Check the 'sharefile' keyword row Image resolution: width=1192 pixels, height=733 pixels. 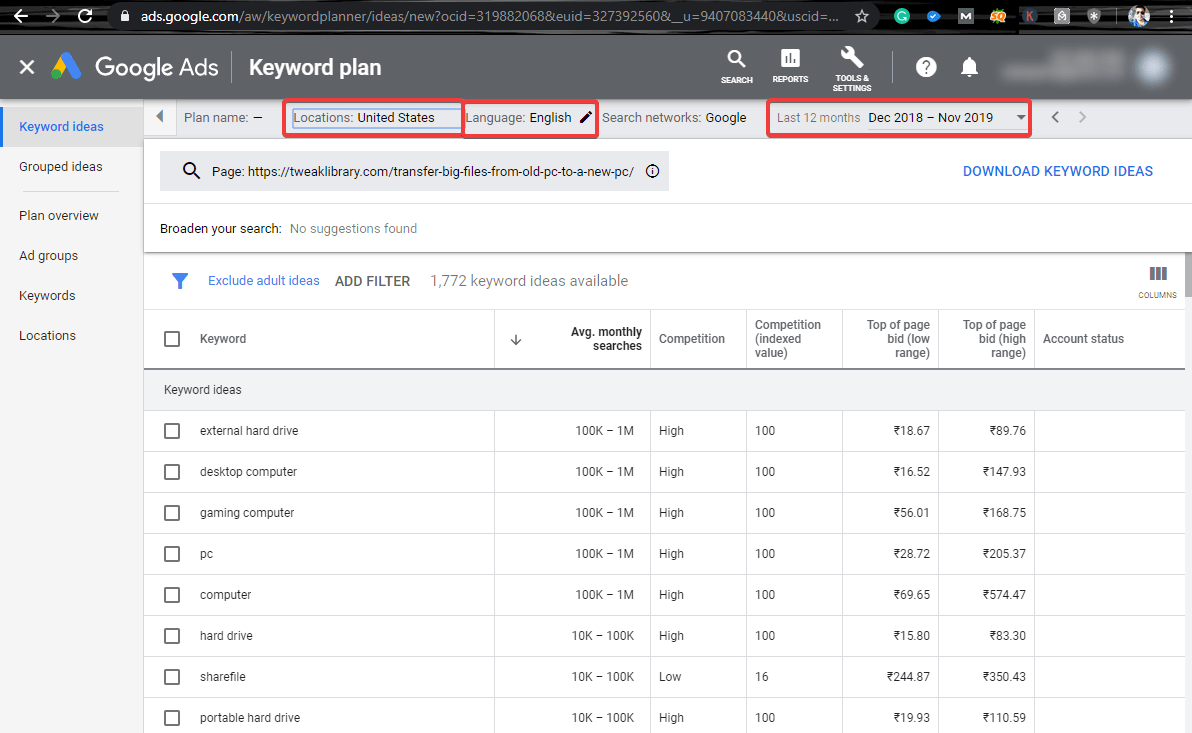[171, 676]
